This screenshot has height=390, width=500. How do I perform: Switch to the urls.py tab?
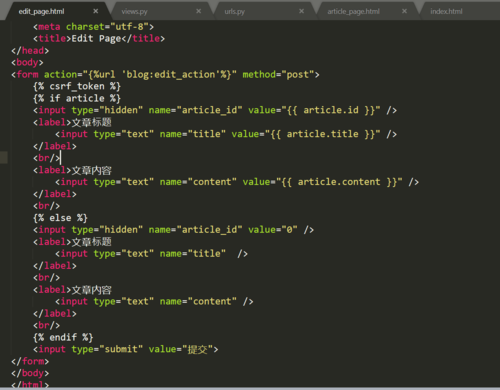click(x=234, y=12)
